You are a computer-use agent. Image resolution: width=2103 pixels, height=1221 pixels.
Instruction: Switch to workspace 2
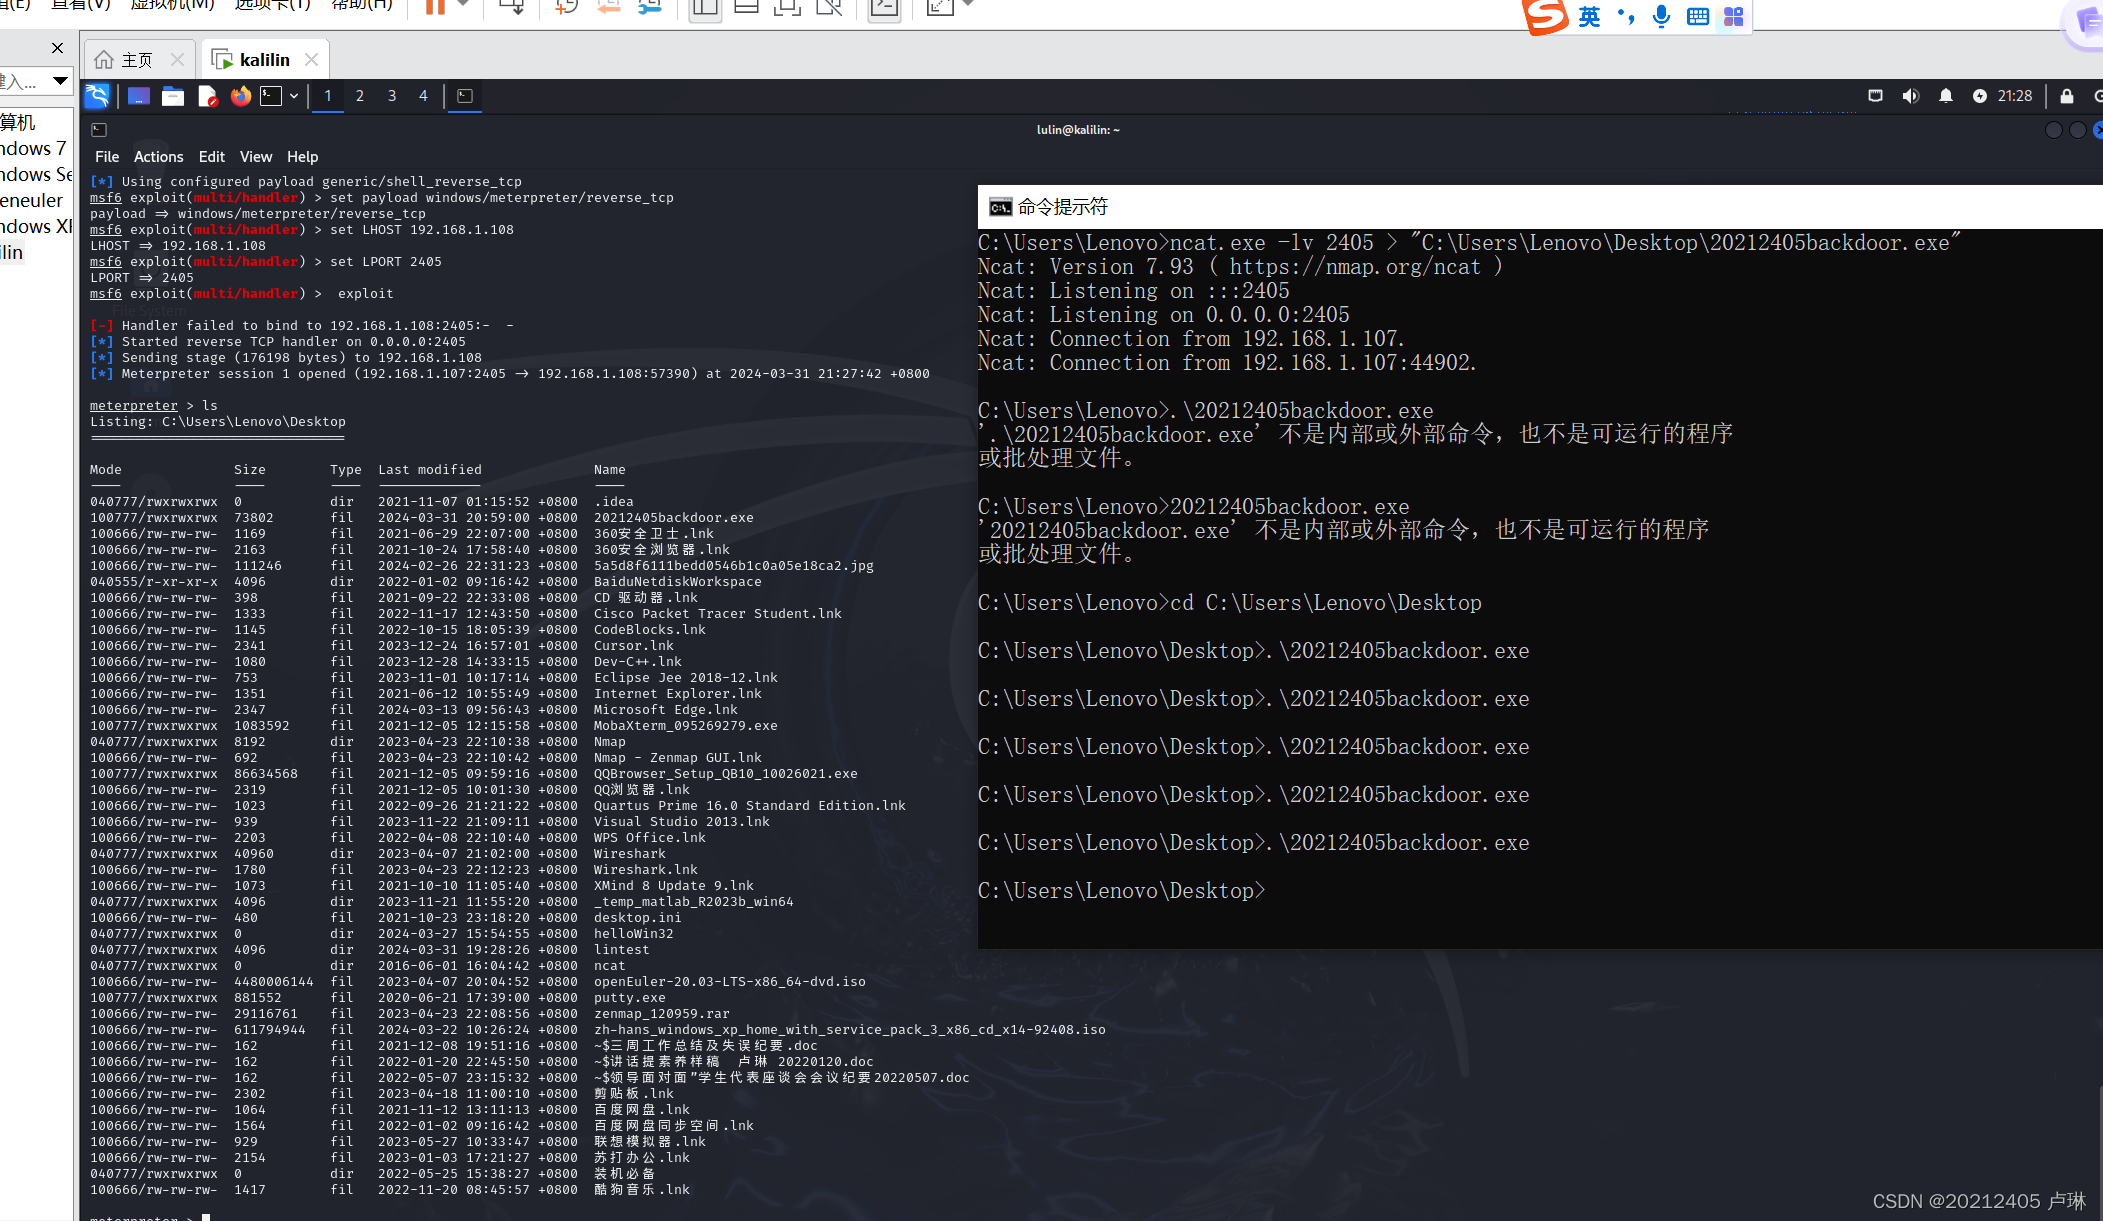[360, 96]
